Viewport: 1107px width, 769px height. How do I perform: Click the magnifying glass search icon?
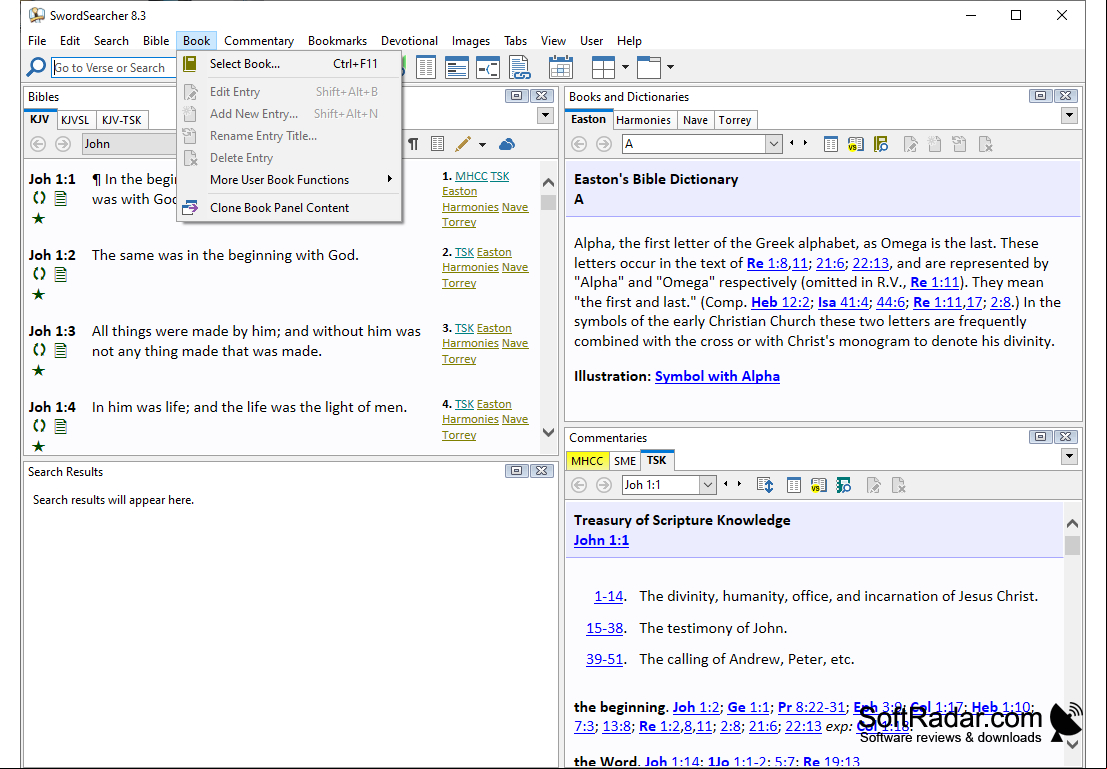(36, 67)
